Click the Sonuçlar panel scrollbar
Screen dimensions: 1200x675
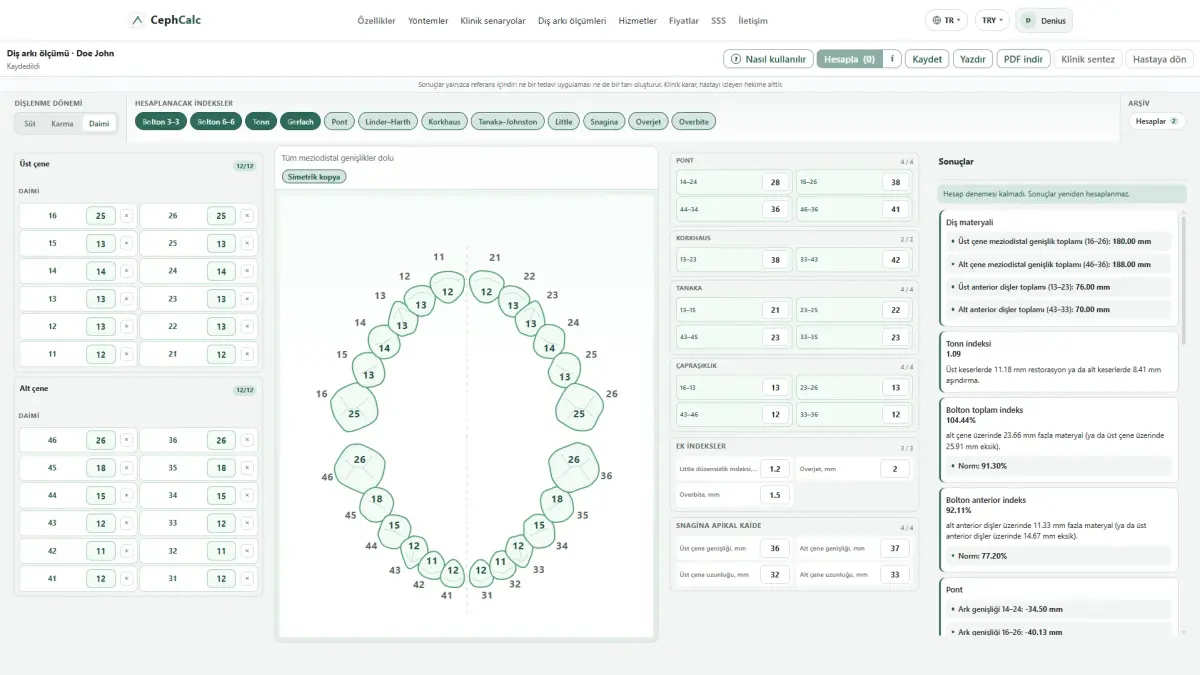tap(1184, 280)
